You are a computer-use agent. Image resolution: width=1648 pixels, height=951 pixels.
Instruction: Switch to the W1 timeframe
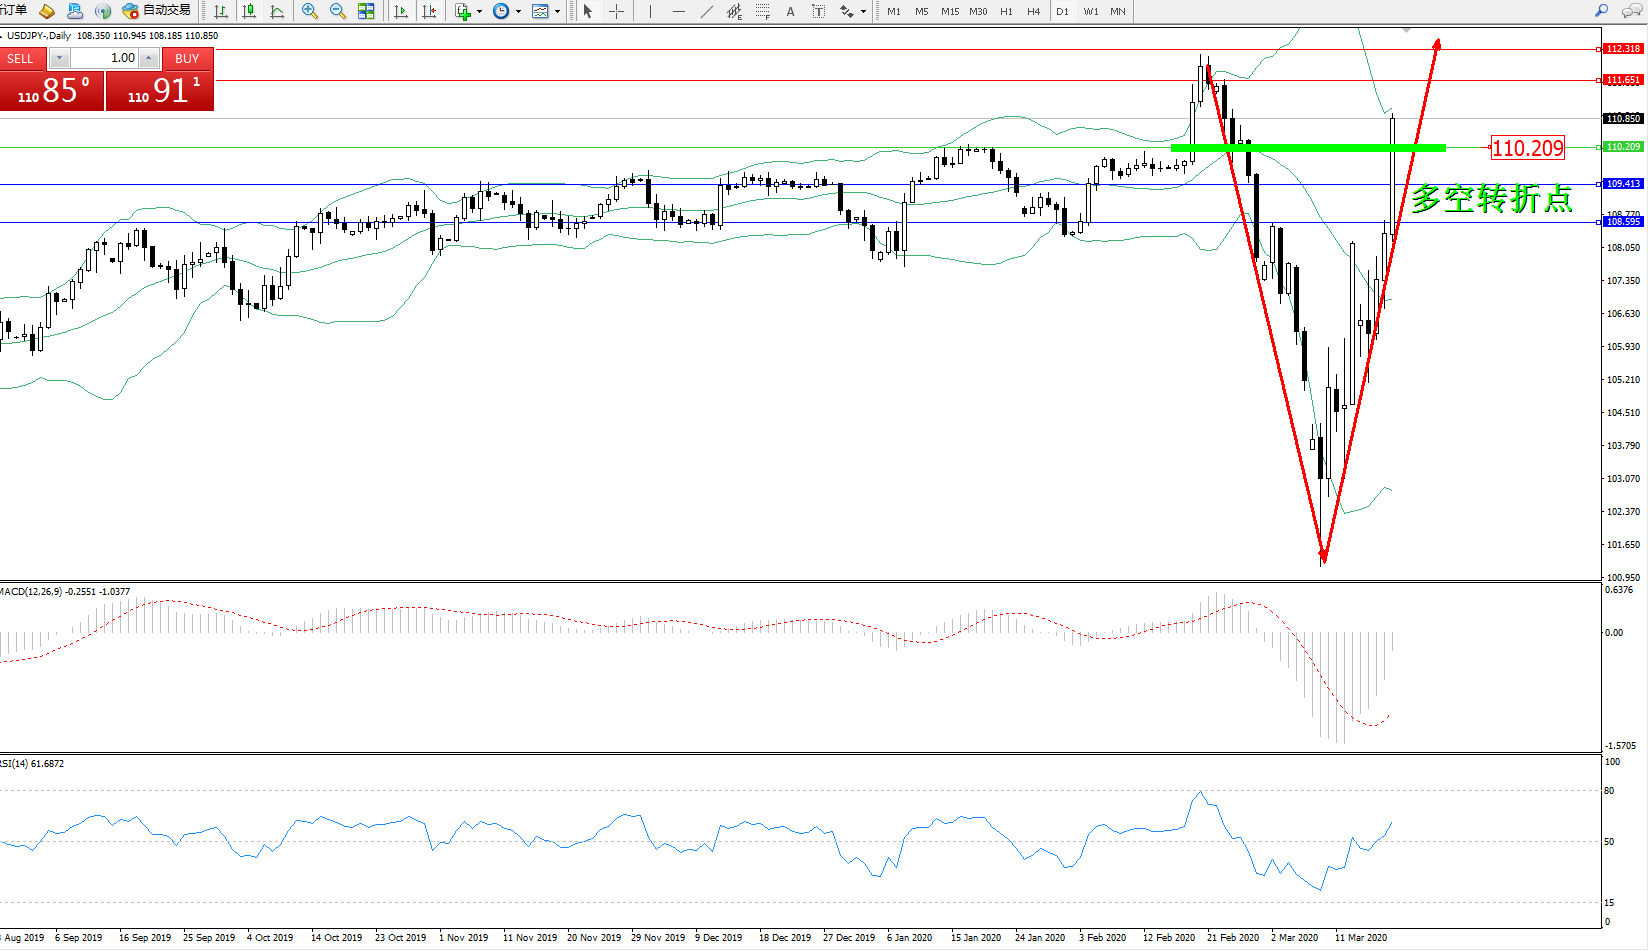coord(1090,11)
